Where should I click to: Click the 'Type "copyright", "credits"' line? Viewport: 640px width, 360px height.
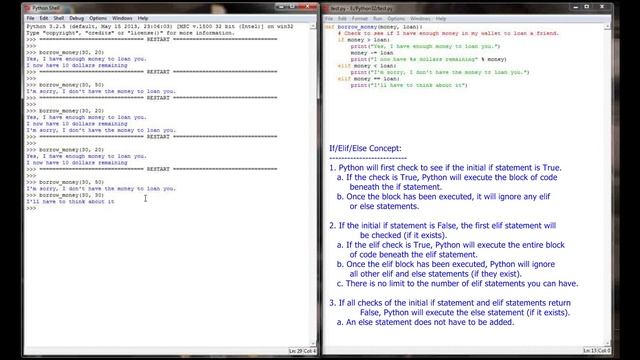tap(131, 33)
